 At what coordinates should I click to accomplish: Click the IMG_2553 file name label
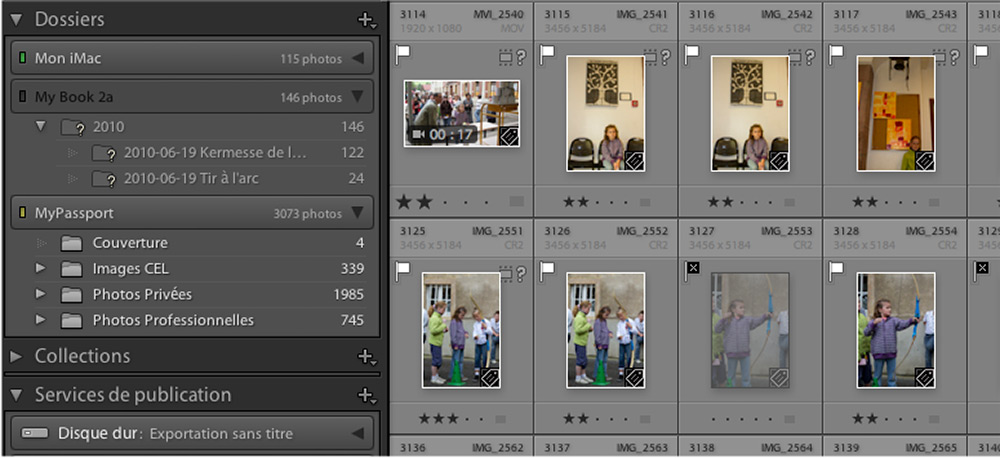pos(789,231)
